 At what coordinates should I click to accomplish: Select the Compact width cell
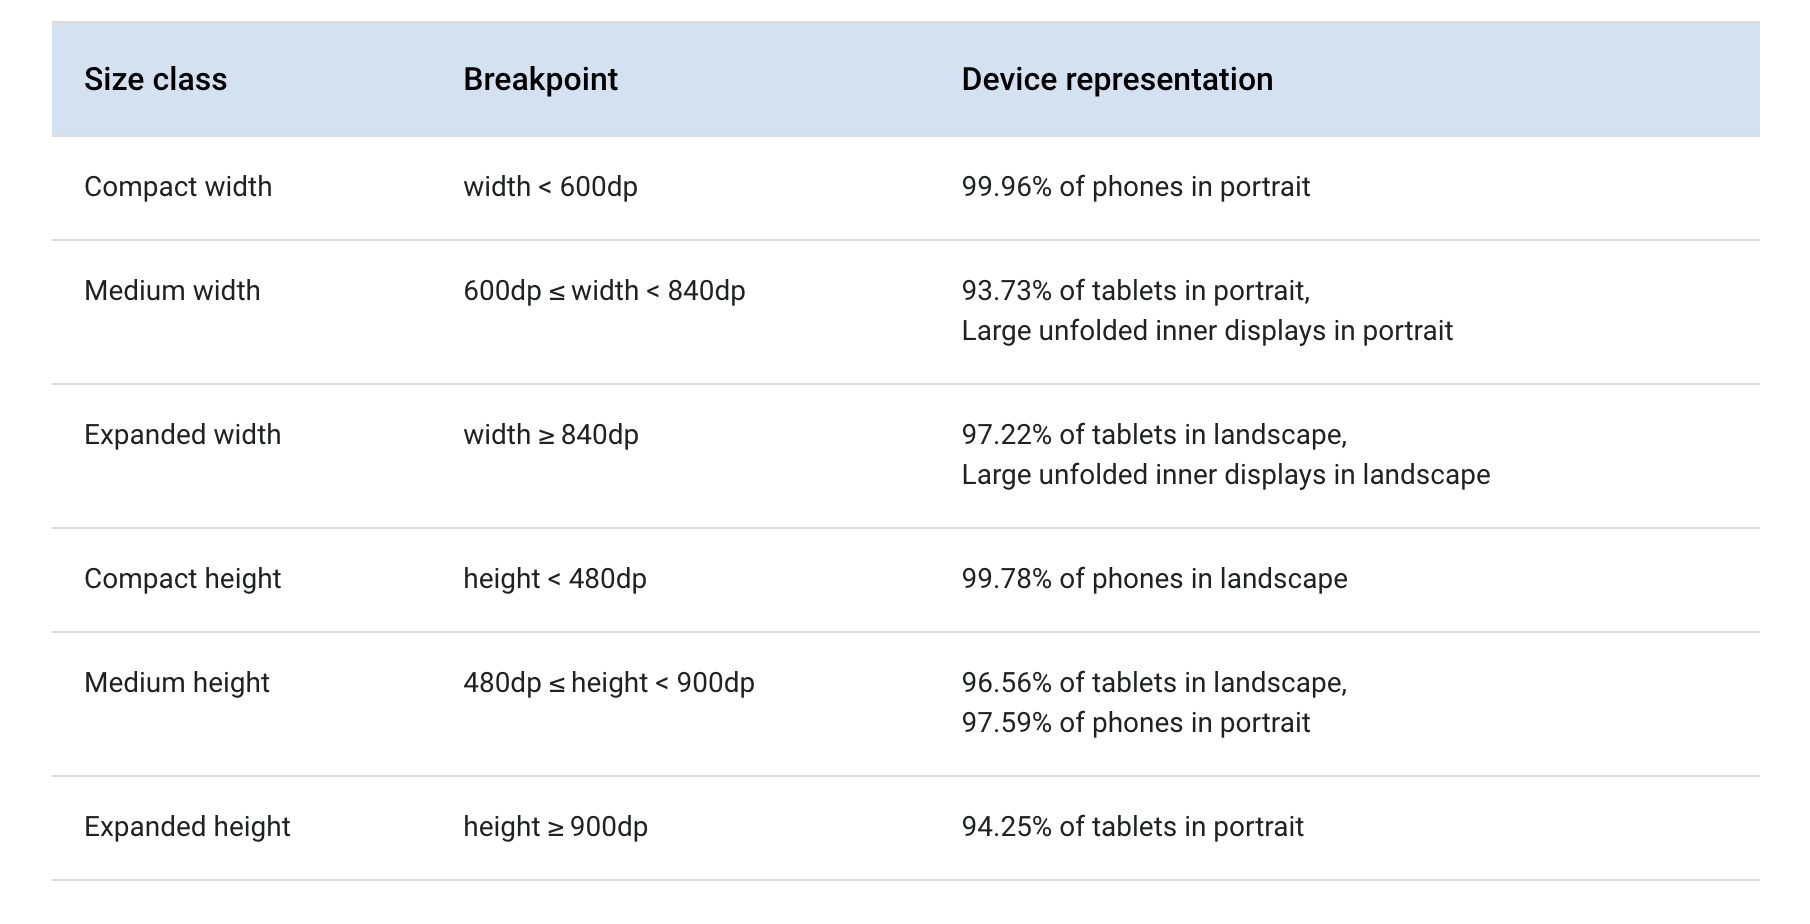pos(178,187)
